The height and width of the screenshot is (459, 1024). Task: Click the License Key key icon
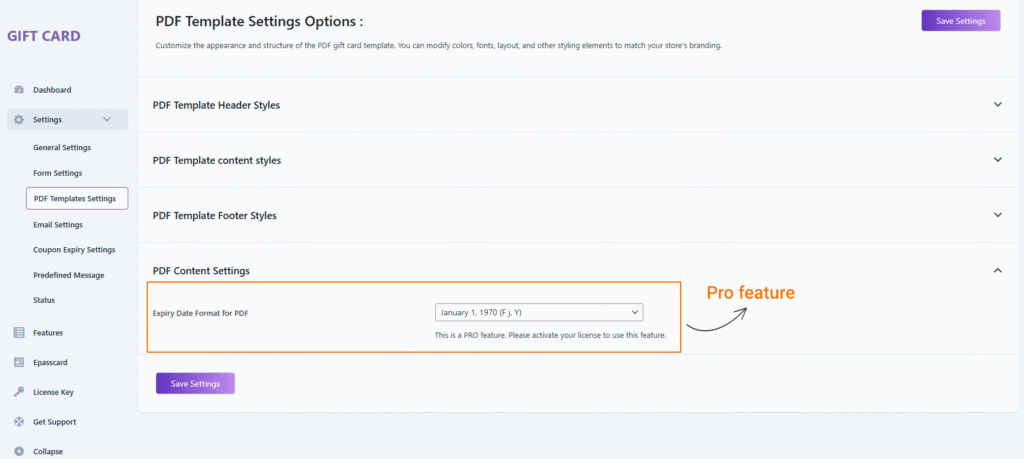point(19,392)
